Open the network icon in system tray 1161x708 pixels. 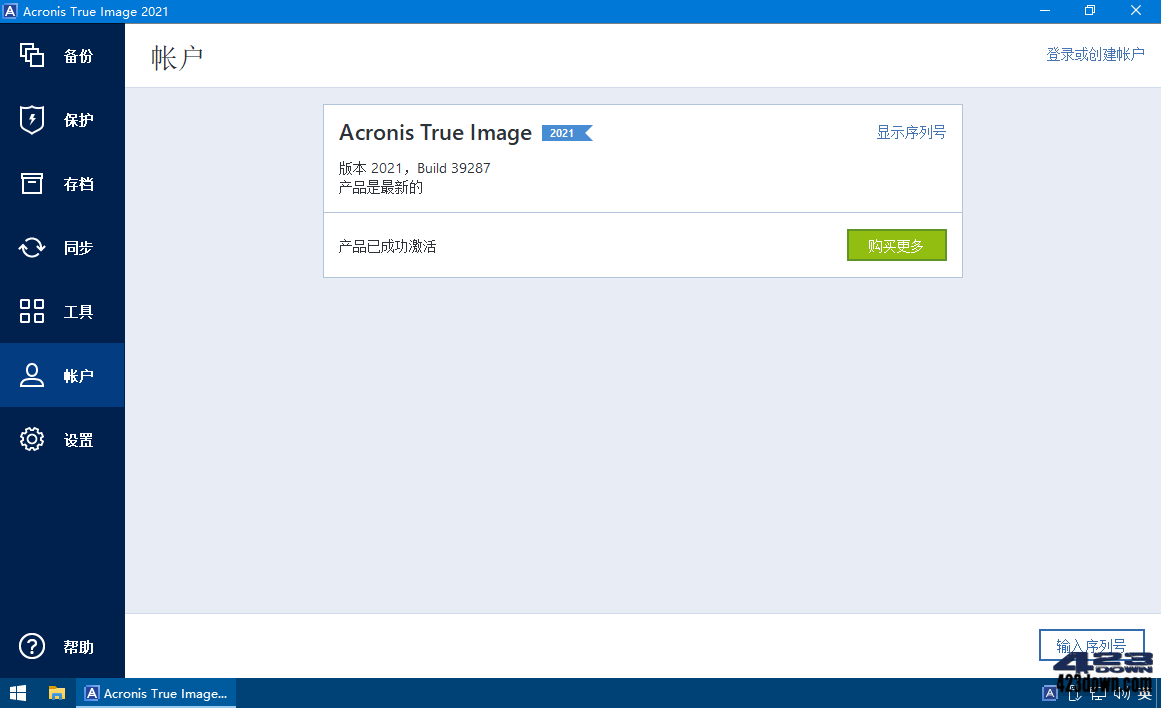tap(1096, 692)
